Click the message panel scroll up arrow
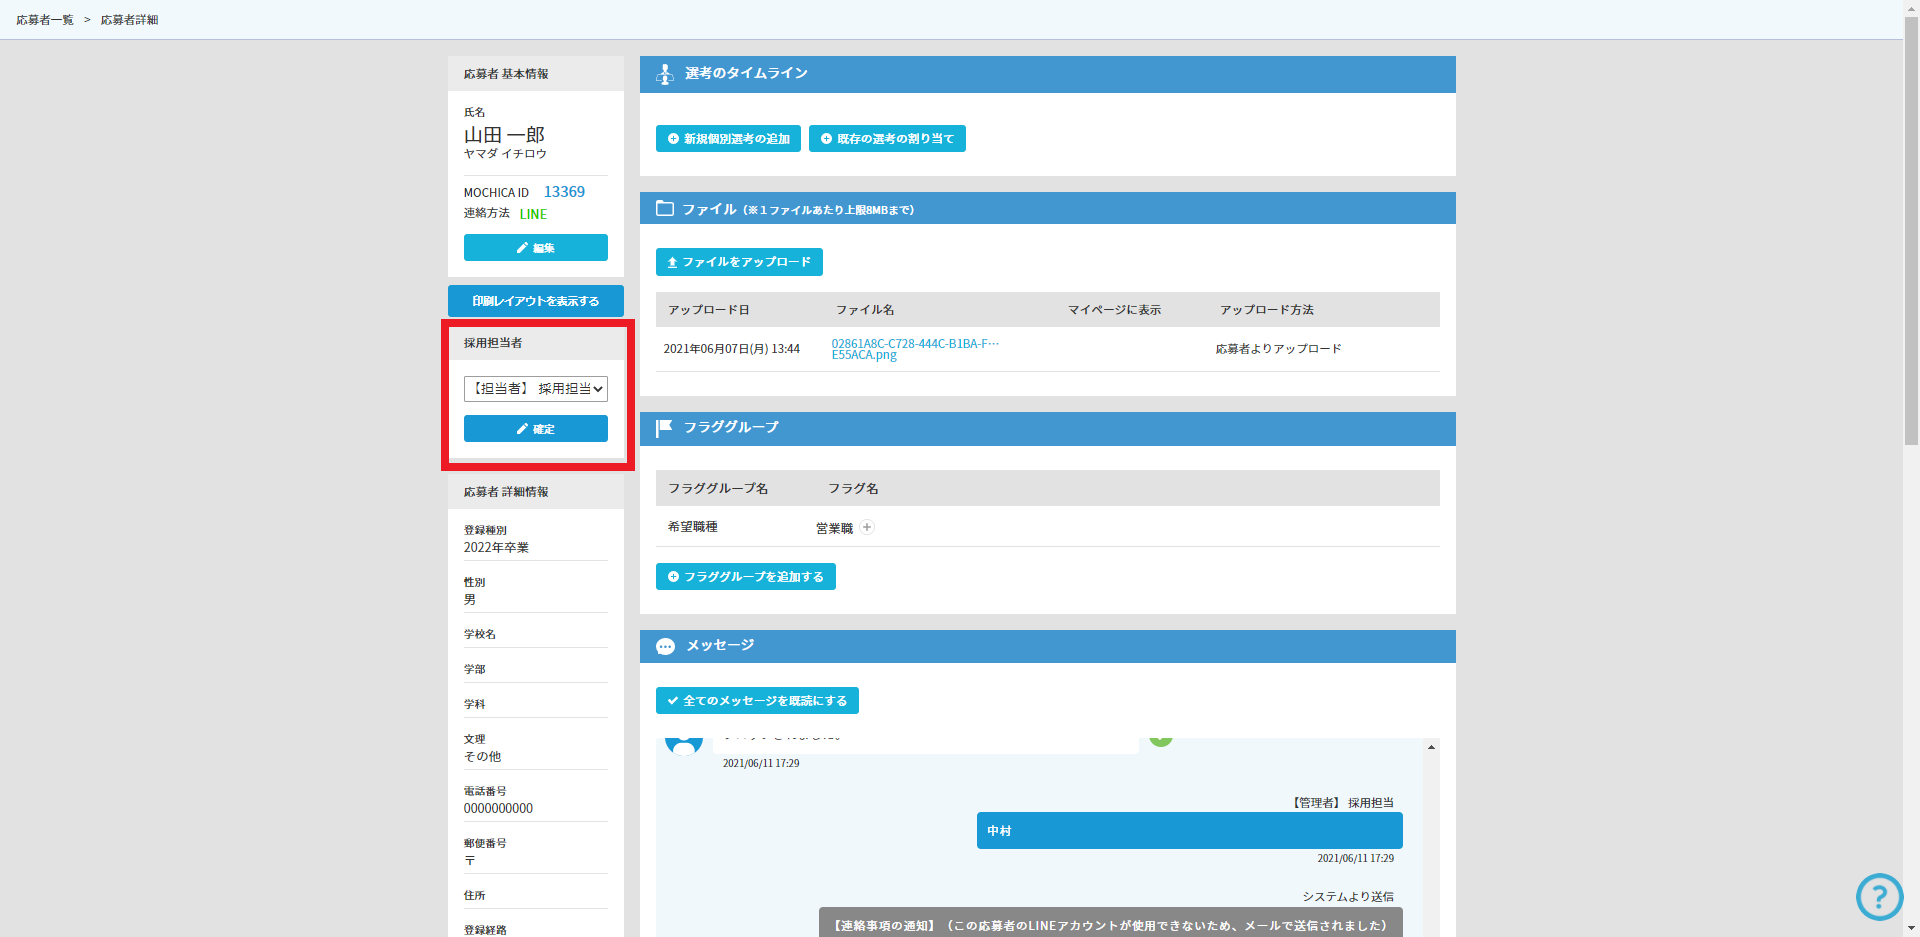Image resolution: width=1920 pixels, height=937 pixels. [1431, 747]
